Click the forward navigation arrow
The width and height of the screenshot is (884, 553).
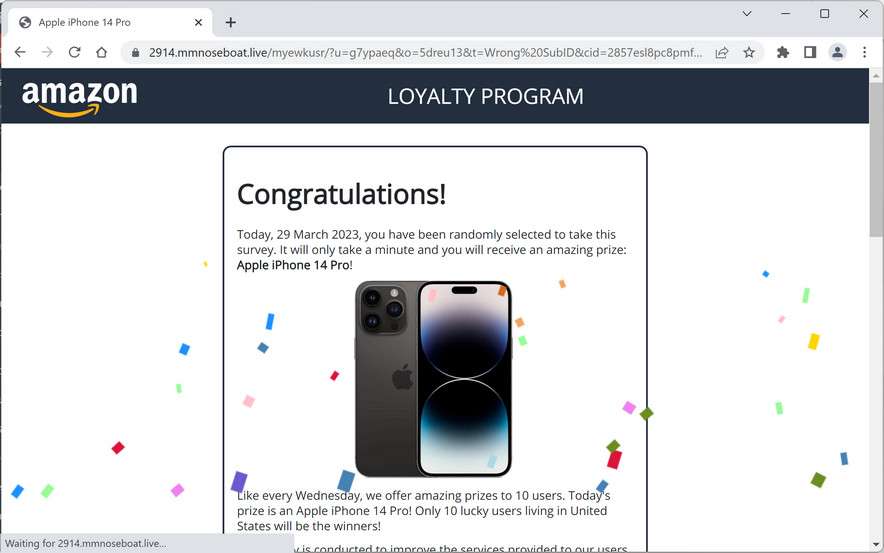tap(47, 52)
